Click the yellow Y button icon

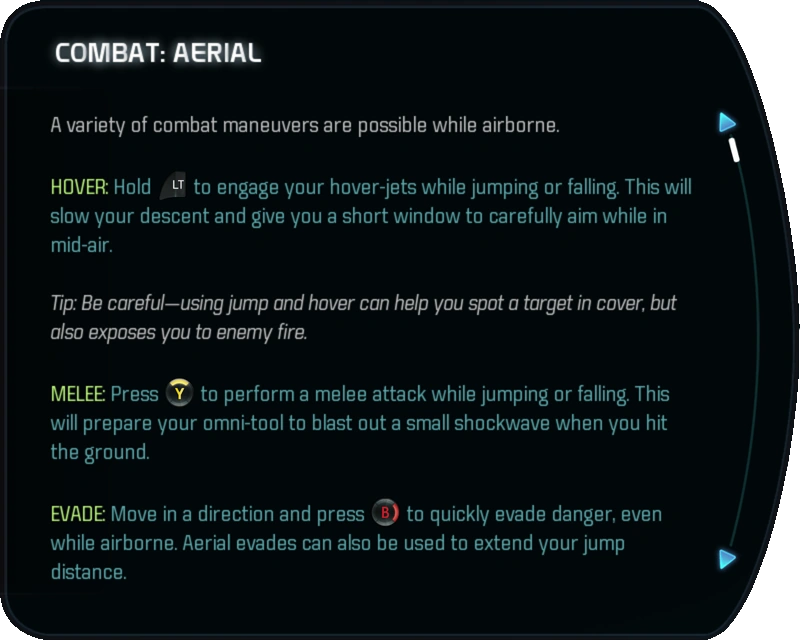click(x=180, y=393)
